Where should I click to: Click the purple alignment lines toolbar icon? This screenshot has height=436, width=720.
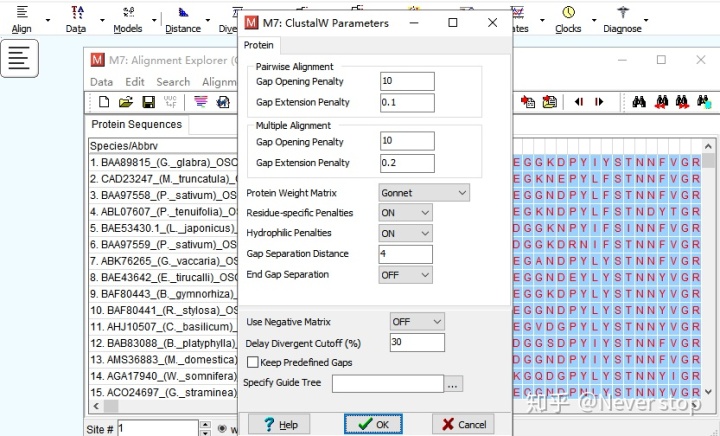click(201, 101)
